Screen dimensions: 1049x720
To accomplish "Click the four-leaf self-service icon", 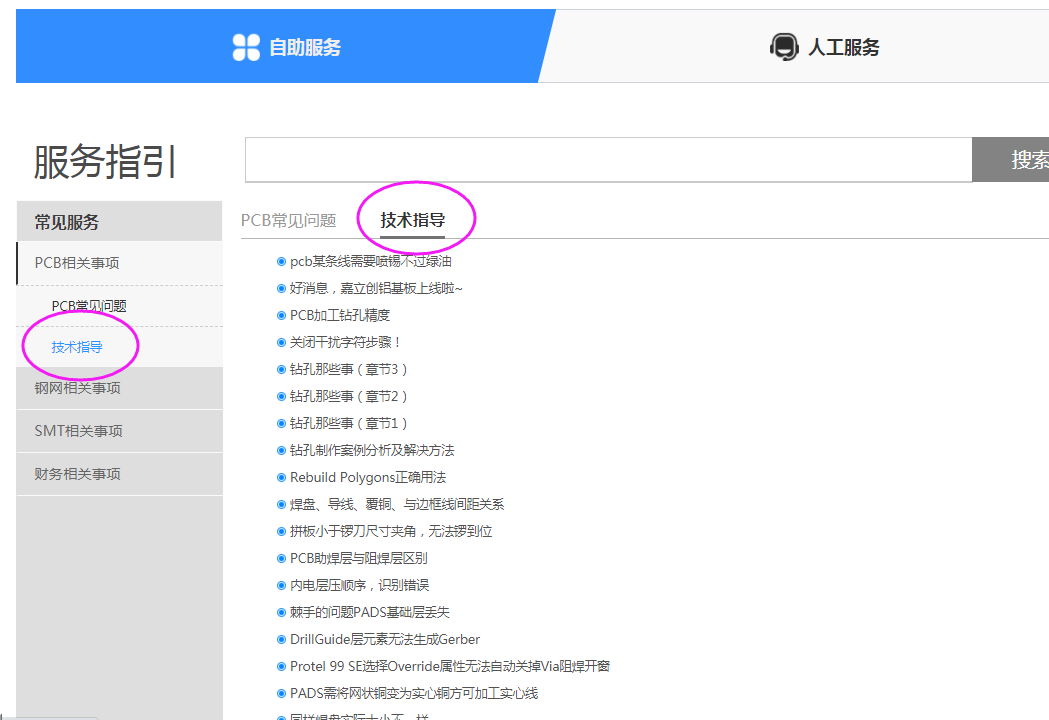I will (x=246, y=47).
